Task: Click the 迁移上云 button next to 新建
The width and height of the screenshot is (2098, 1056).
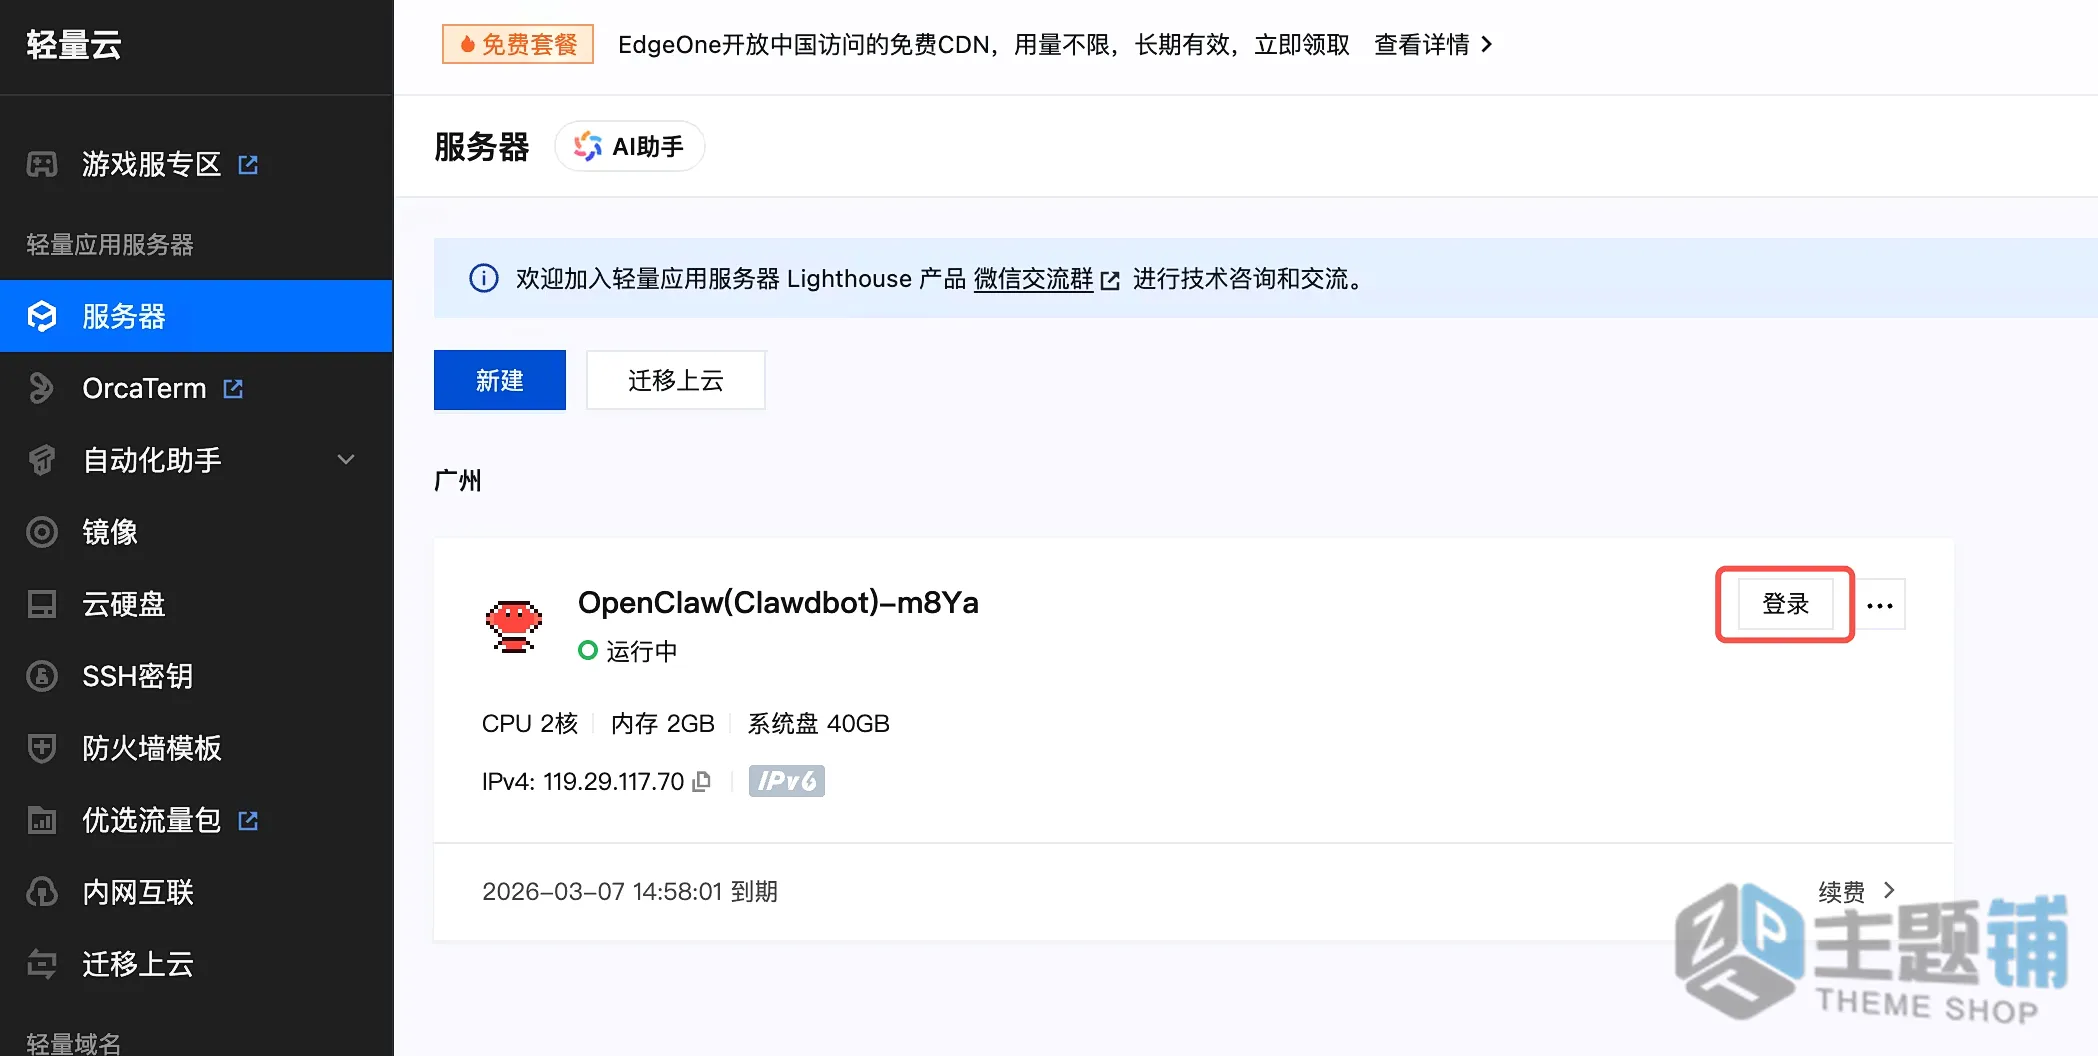Action: coord(676,380)
